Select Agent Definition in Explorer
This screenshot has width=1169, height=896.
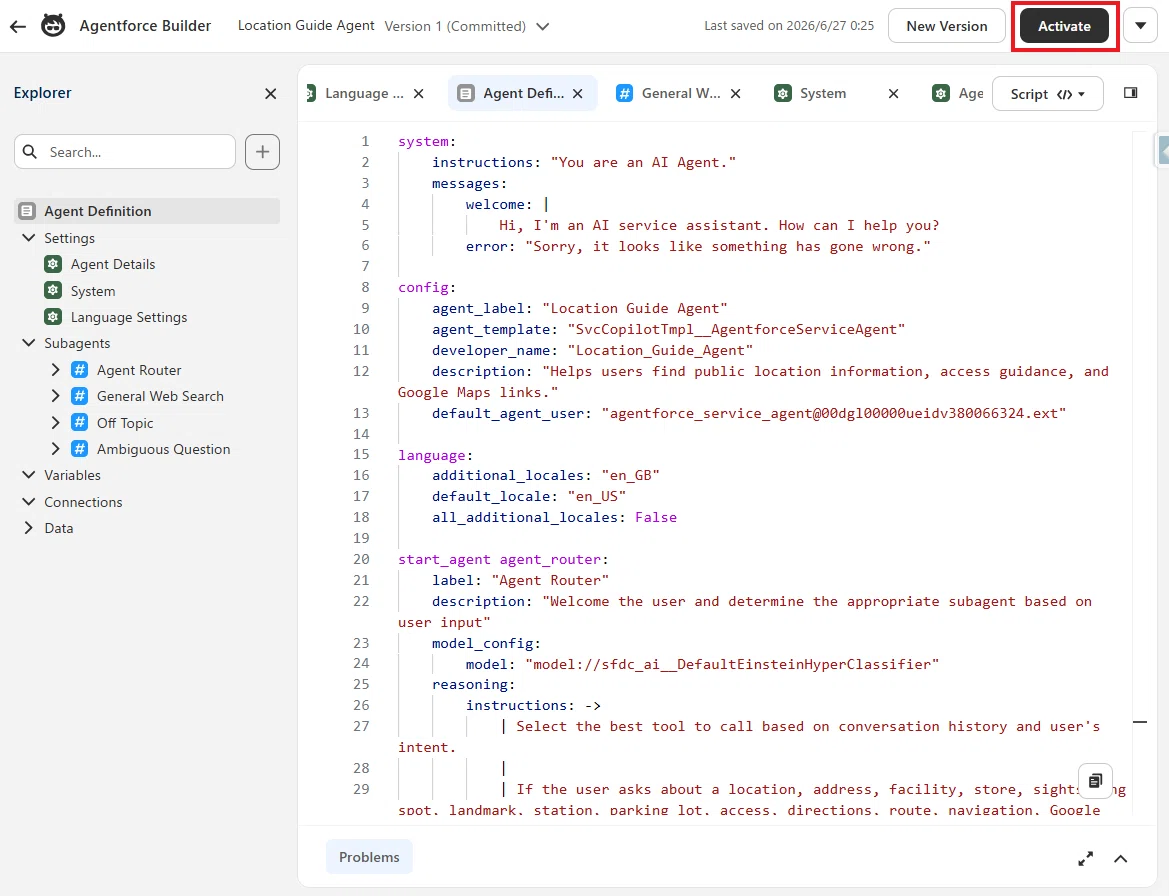coord(147,211)
